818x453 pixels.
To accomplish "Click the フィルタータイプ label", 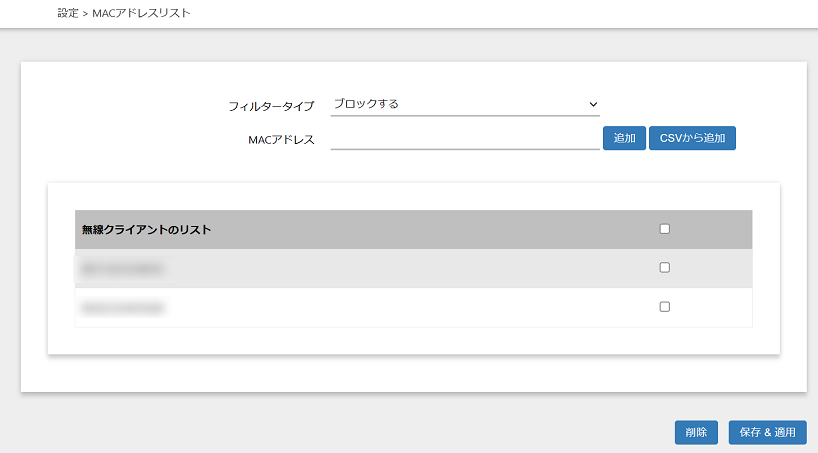I will pos(271,105).
